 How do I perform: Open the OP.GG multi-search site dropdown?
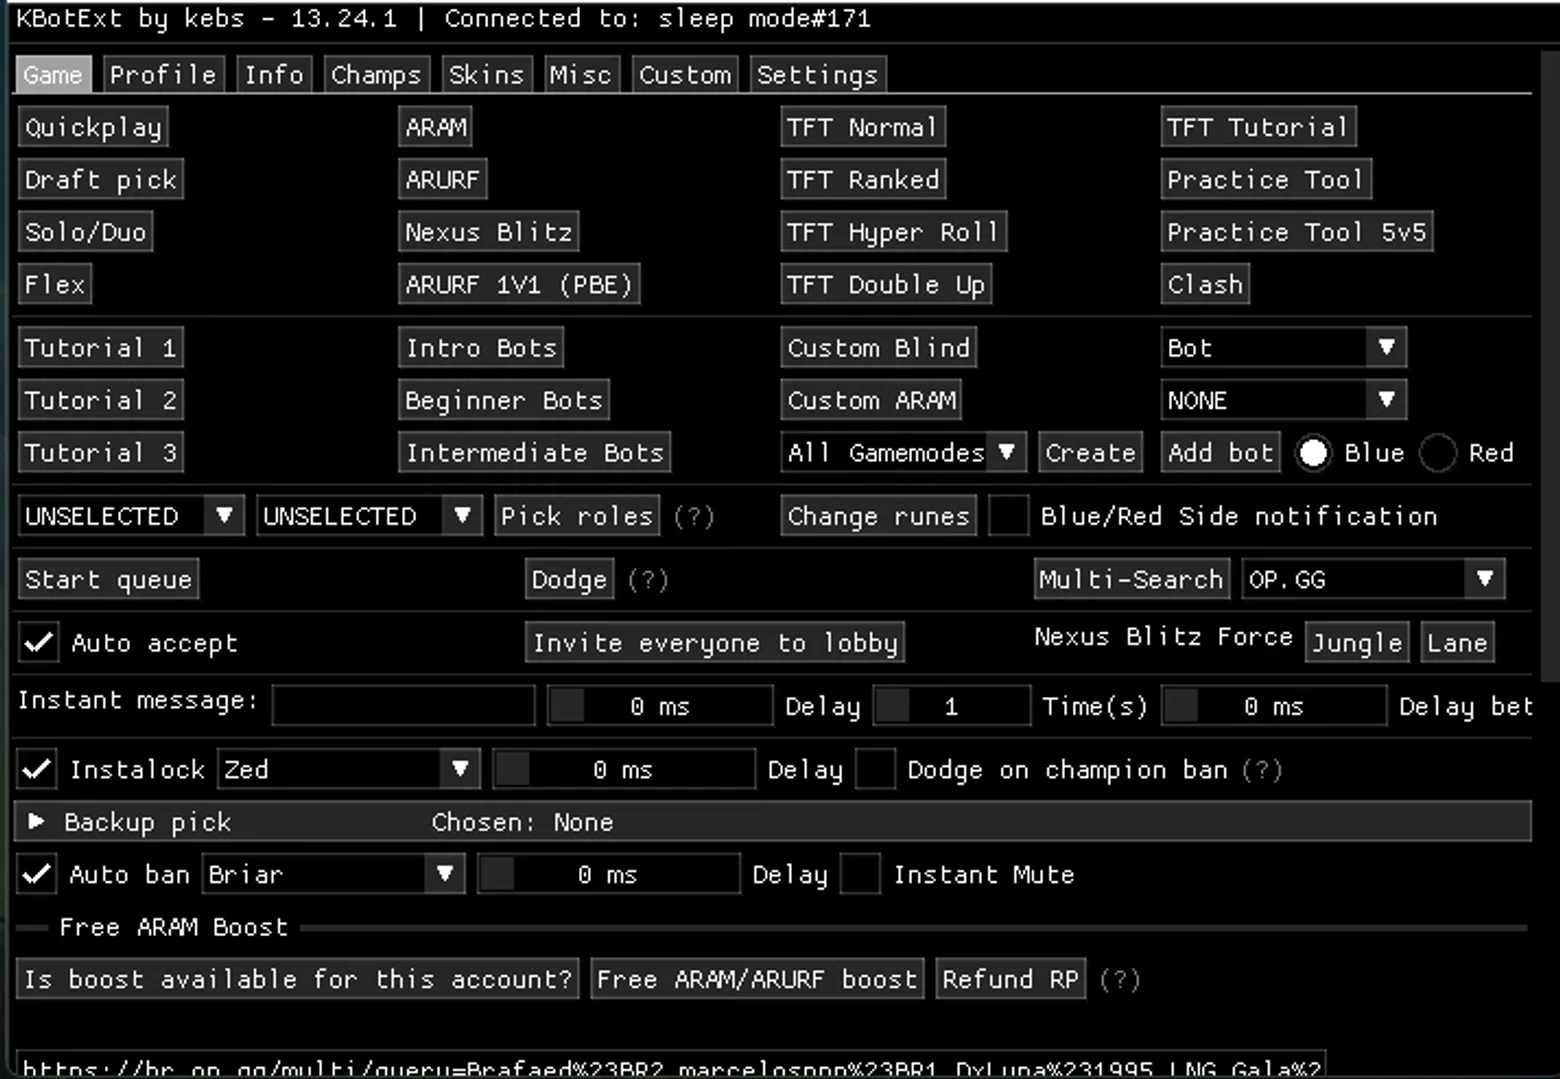(1373, 579)
